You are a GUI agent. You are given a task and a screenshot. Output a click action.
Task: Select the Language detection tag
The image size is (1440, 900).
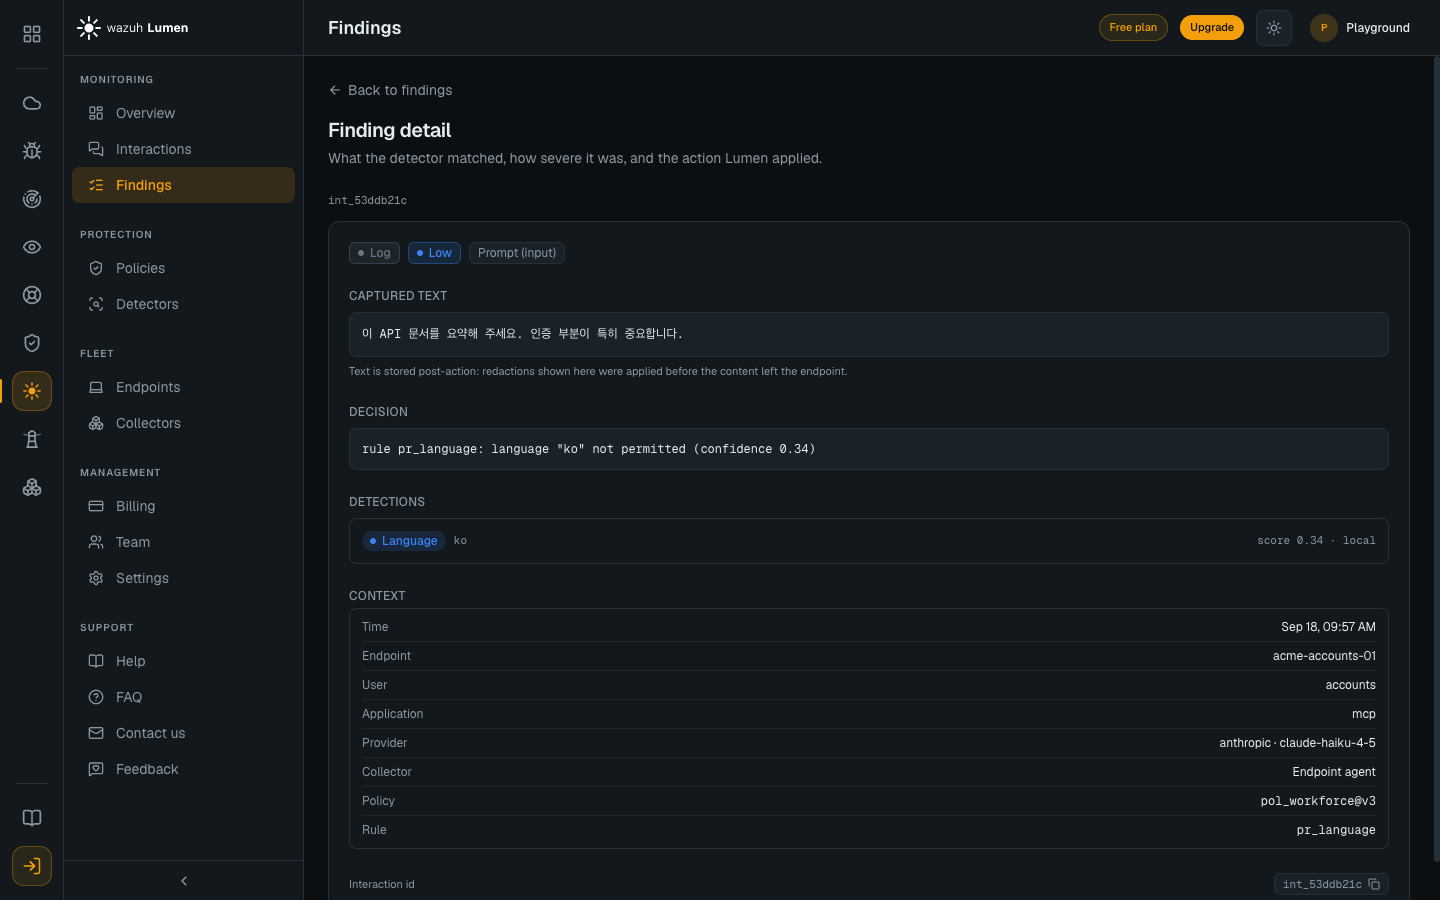(x=403, y=541)
